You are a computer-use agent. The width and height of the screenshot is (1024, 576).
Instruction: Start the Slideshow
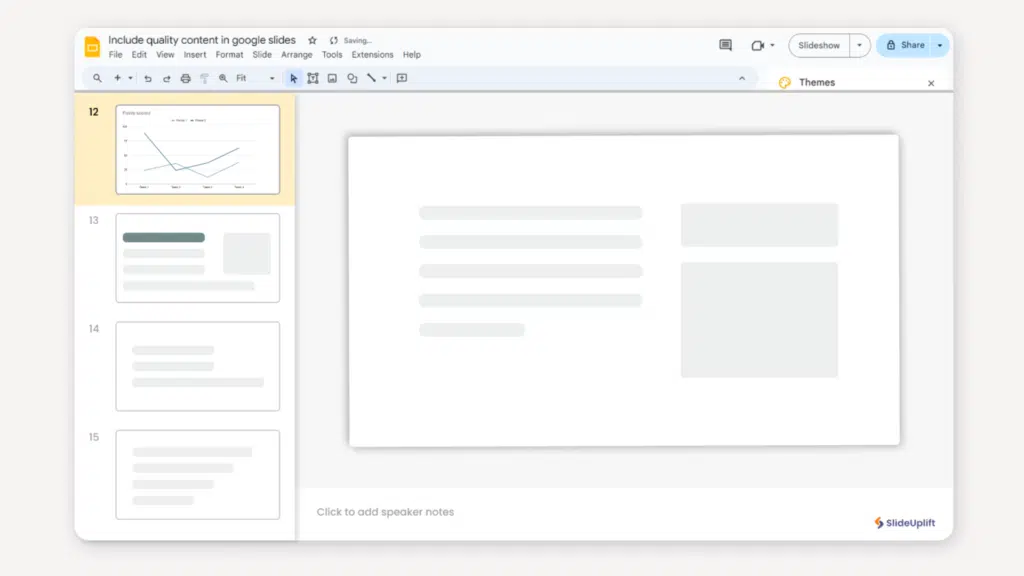click(819, 45)
